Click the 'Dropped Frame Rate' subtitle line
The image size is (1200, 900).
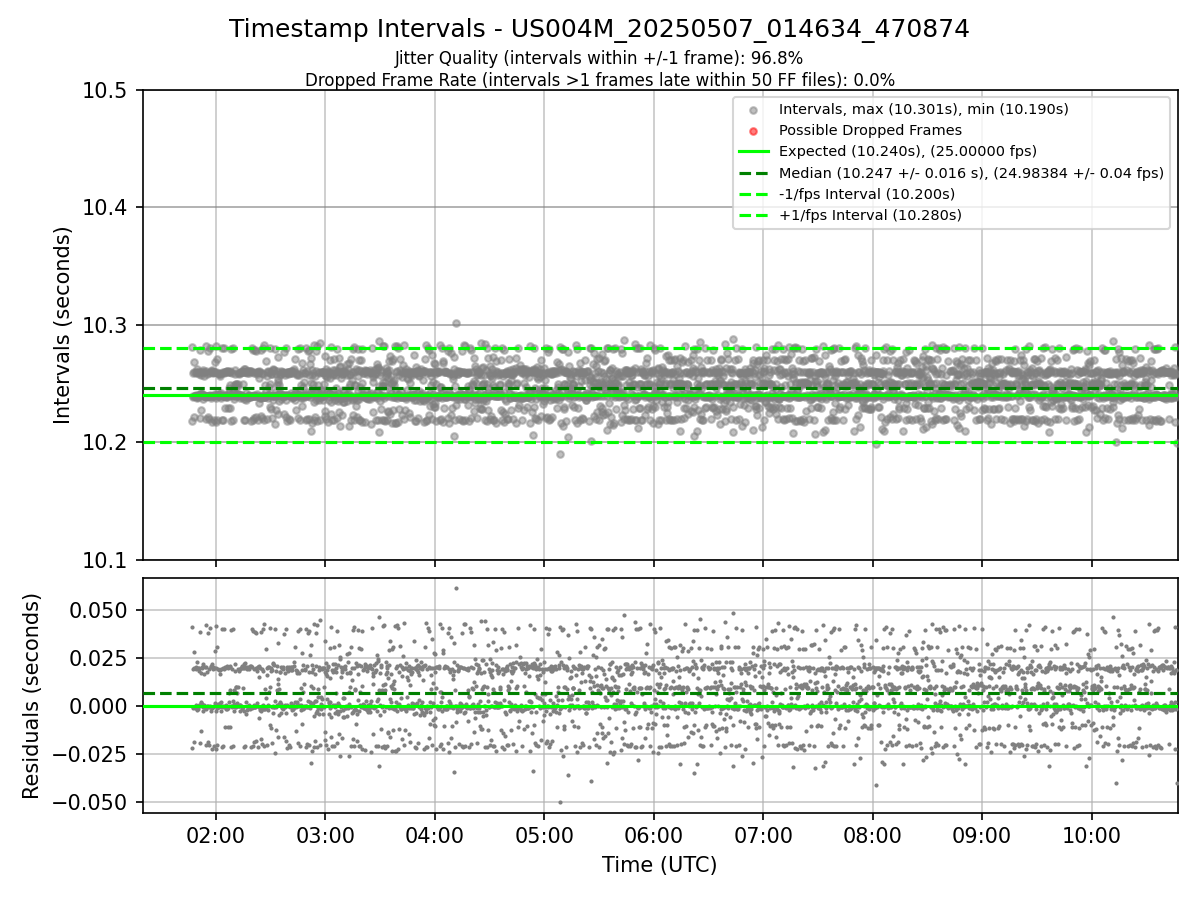pyautogui.click(x=599, y=80)
